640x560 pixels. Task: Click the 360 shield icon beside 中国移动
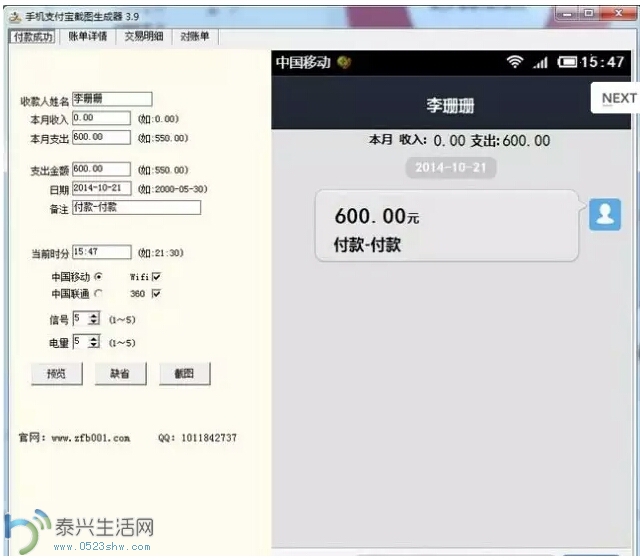coord(344,62)
